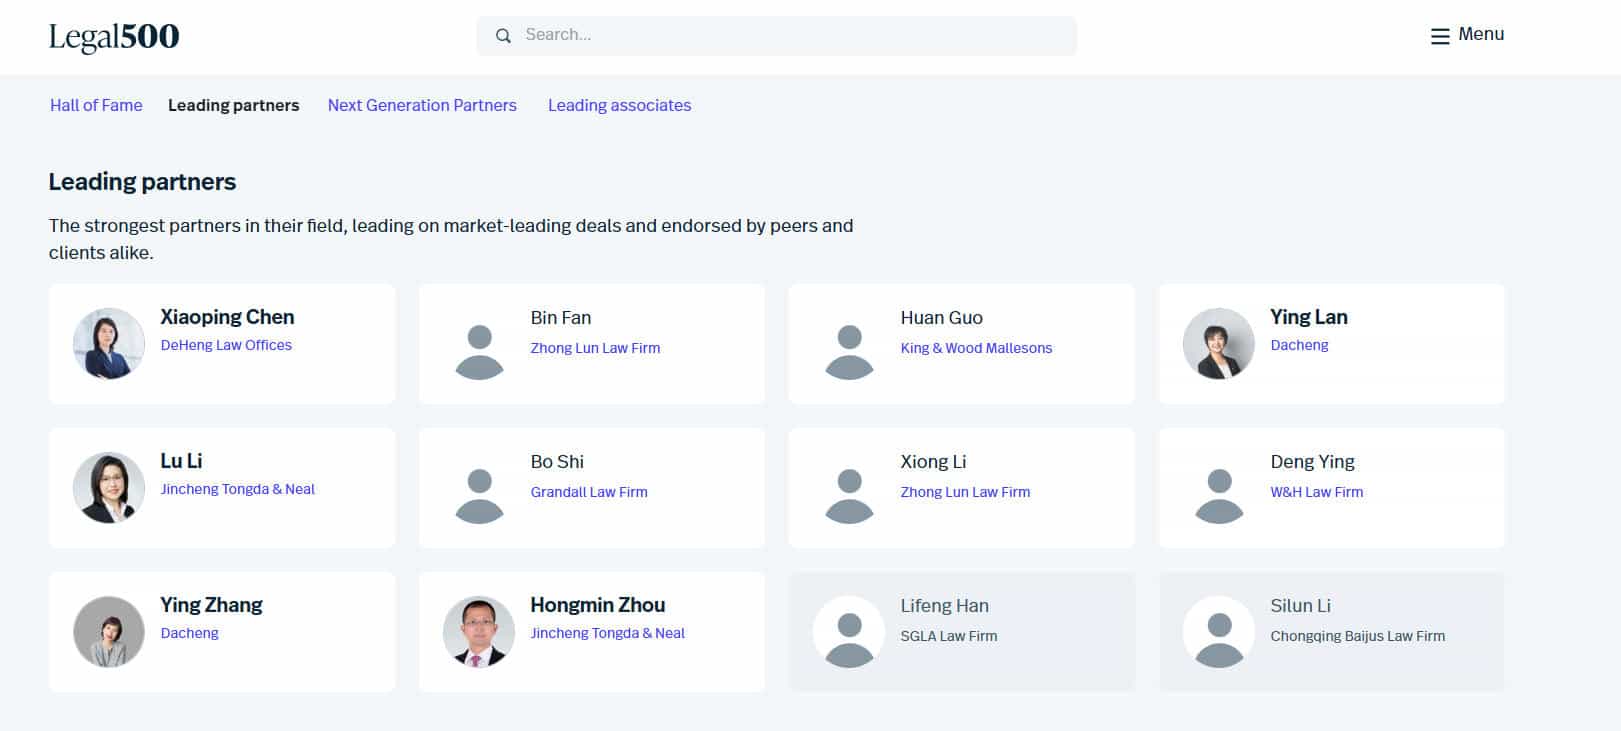Open Lu Li's profile photo
The width and height of the screenshot is (1621, 731).
tap(109, 488)
